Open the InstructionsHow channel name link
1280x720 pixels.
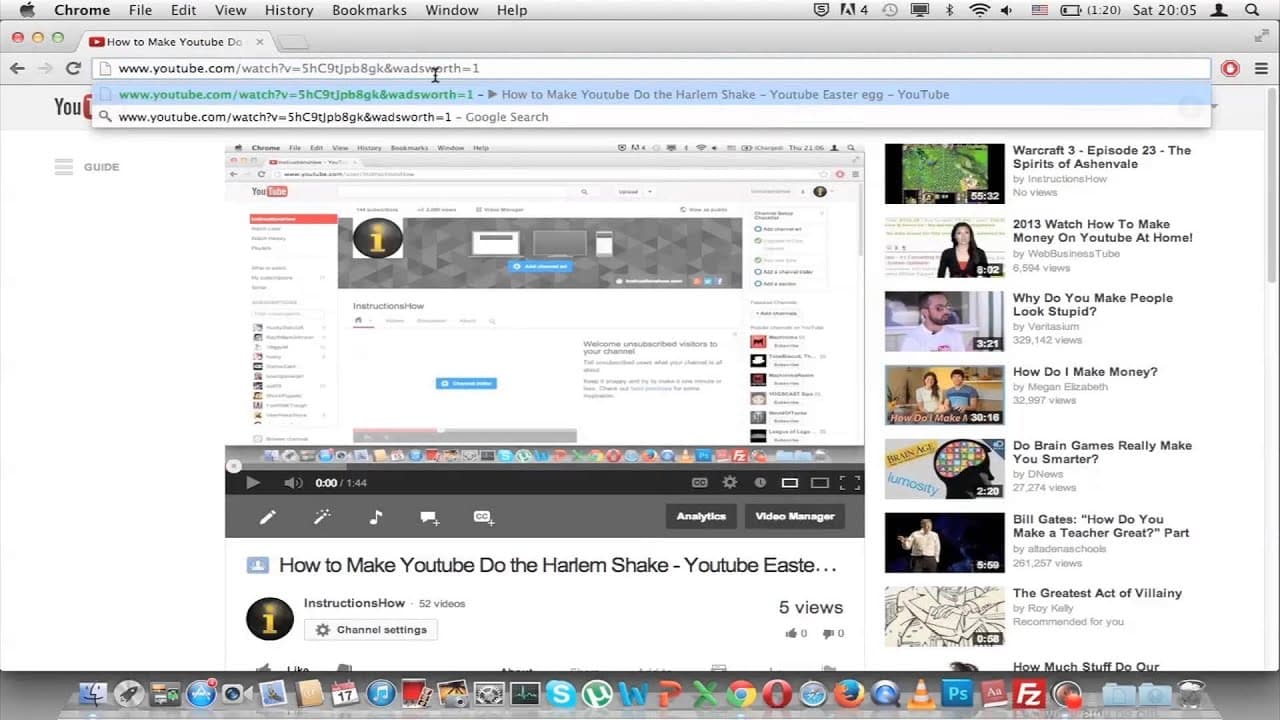pos(354,603)
